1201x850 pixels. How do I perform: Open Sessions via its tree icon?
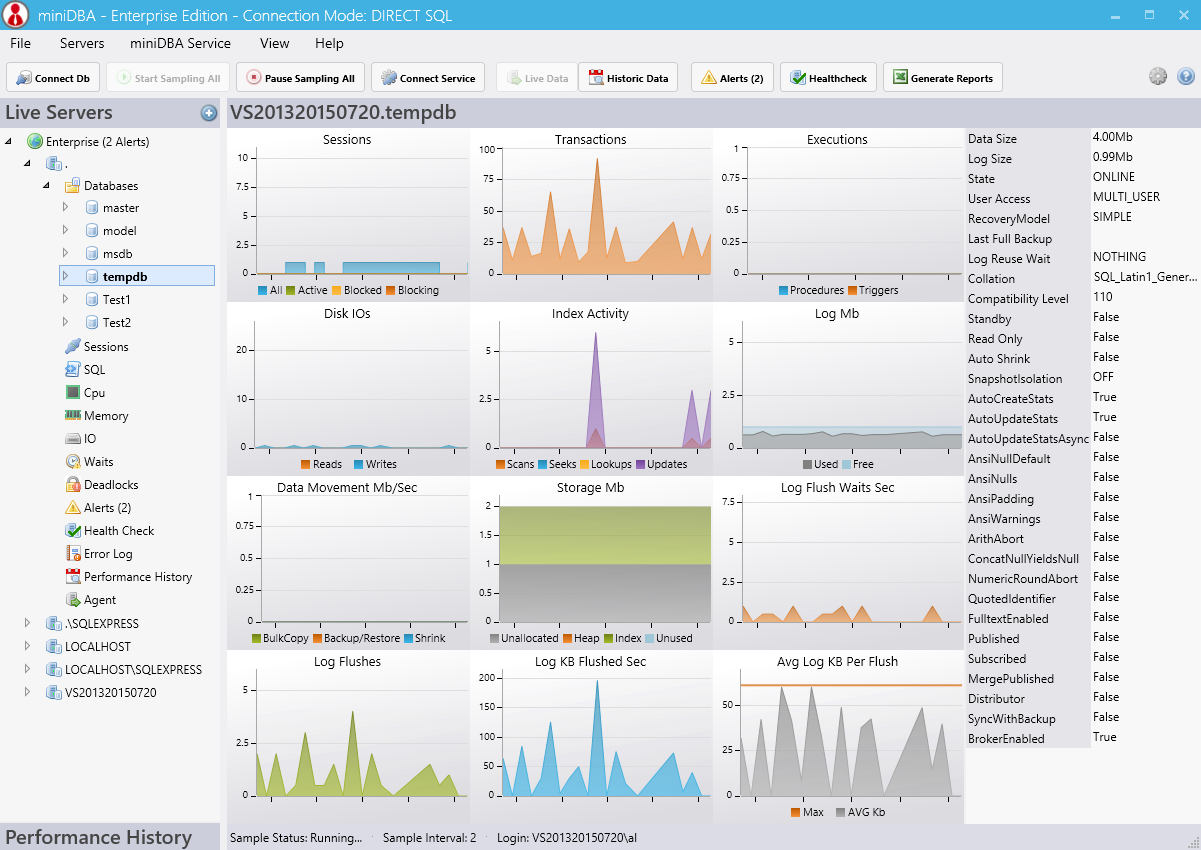coord(73,347)
